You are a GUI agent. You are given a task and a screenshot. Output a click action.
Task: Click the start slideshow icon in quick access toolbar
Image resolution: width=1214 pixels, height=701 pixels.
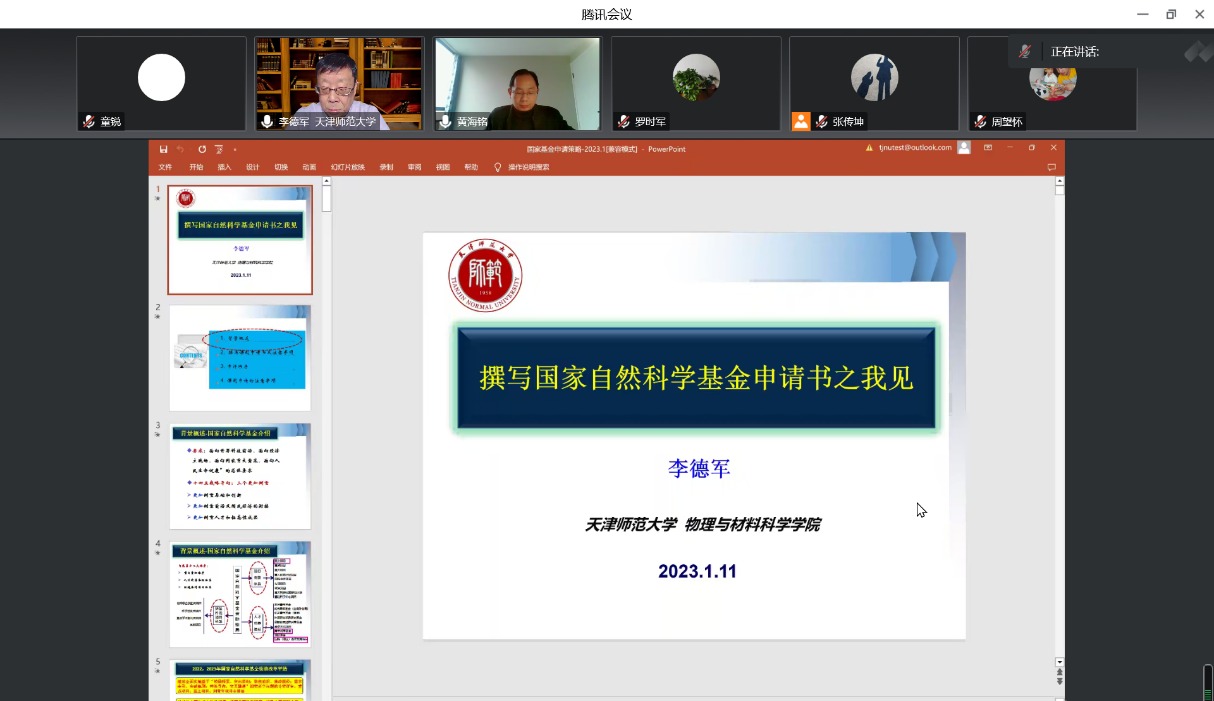click(x=219, y=149)
